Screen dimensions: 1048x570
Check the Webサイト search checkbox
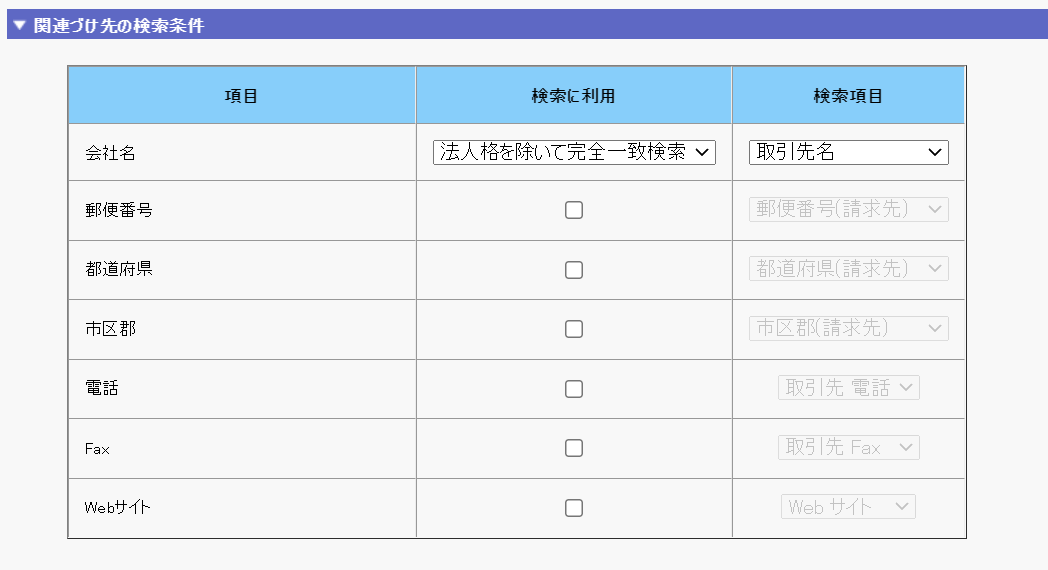pyautogui.click(x=574, y=508)
